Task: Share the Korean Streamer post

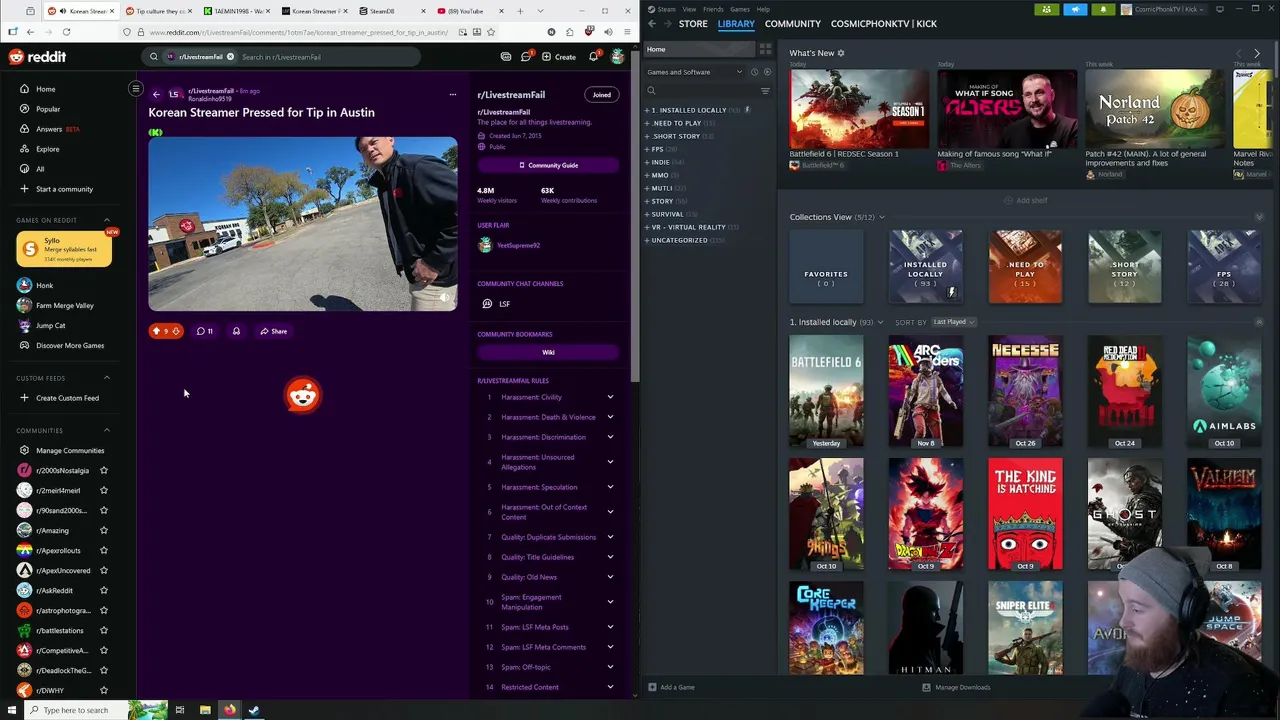Action: (x=273, y=331)
